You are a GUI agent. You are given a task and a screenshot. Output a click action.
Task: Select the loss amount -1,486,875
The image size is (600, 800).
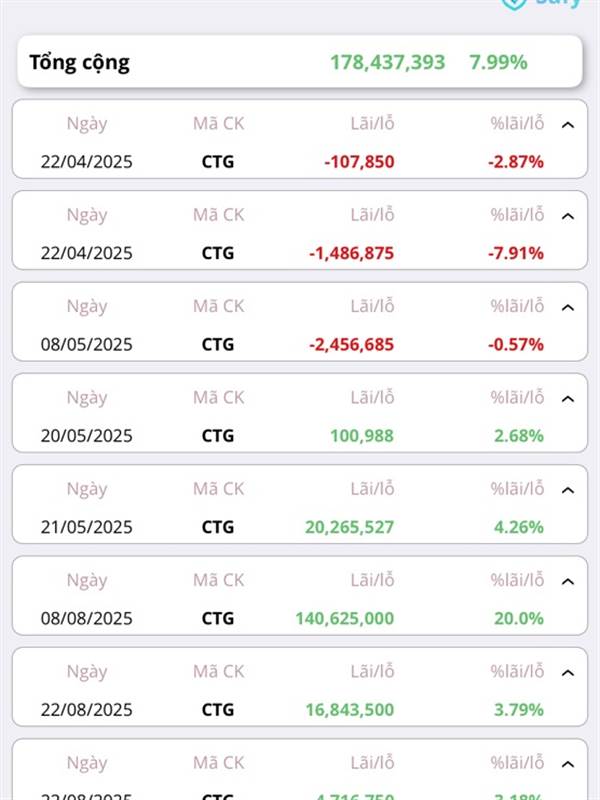tap(352, 253)
